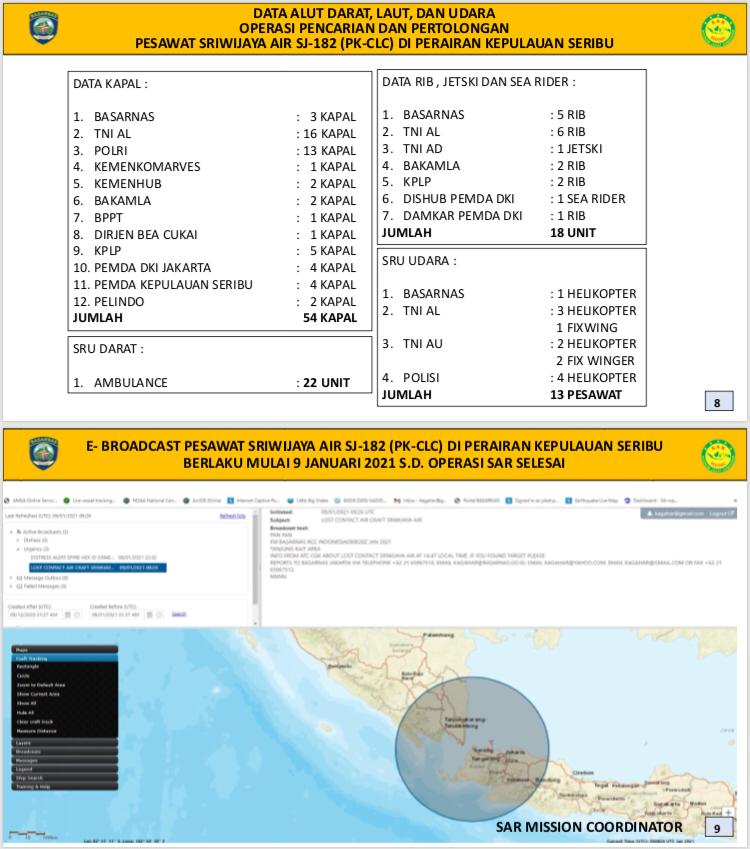Expand the Legend accordion section
The height and width of the screenshot is (849, 750).
tap(64, 769)
